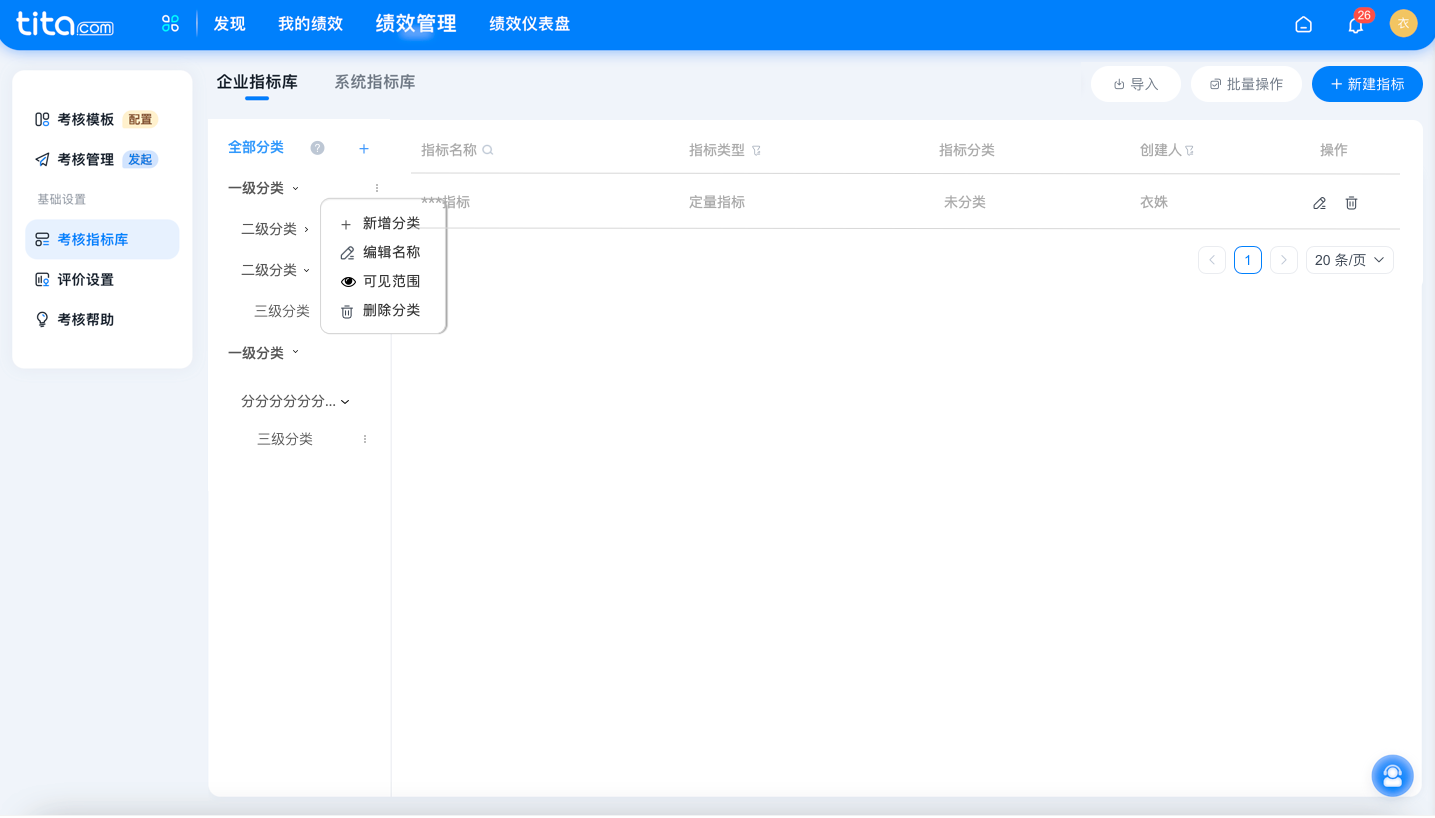Screen dimensions: 1435x818
Task: Filter by 创建人 funnel icon
Action: click(x=1190, y=150)
